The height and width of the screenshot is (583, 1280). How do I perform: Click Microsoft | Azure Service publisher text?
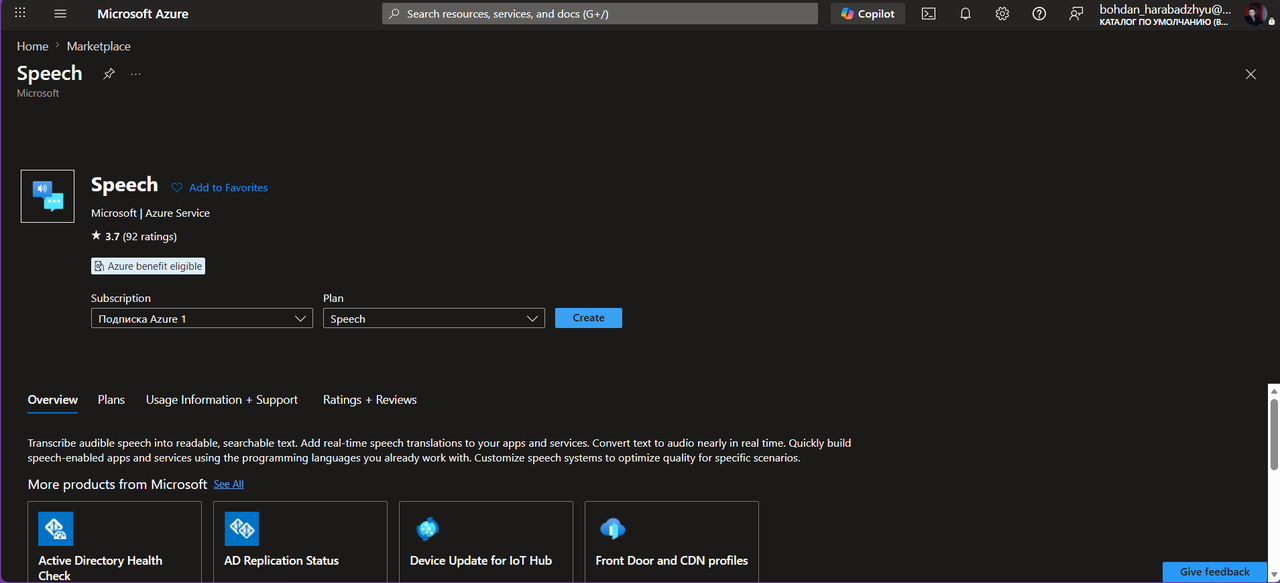[150, 213]
